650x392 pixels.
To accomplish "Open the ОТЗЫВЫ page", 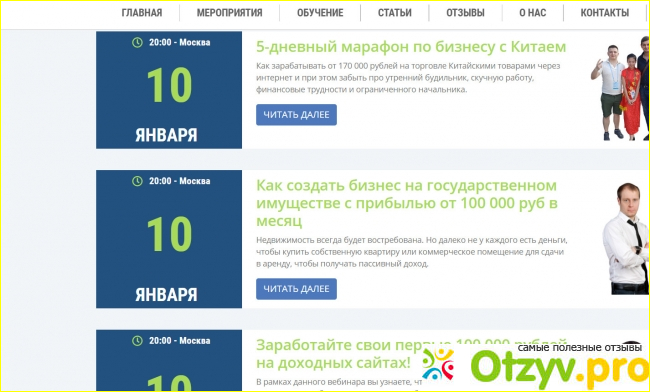I will tap(465, 13).
